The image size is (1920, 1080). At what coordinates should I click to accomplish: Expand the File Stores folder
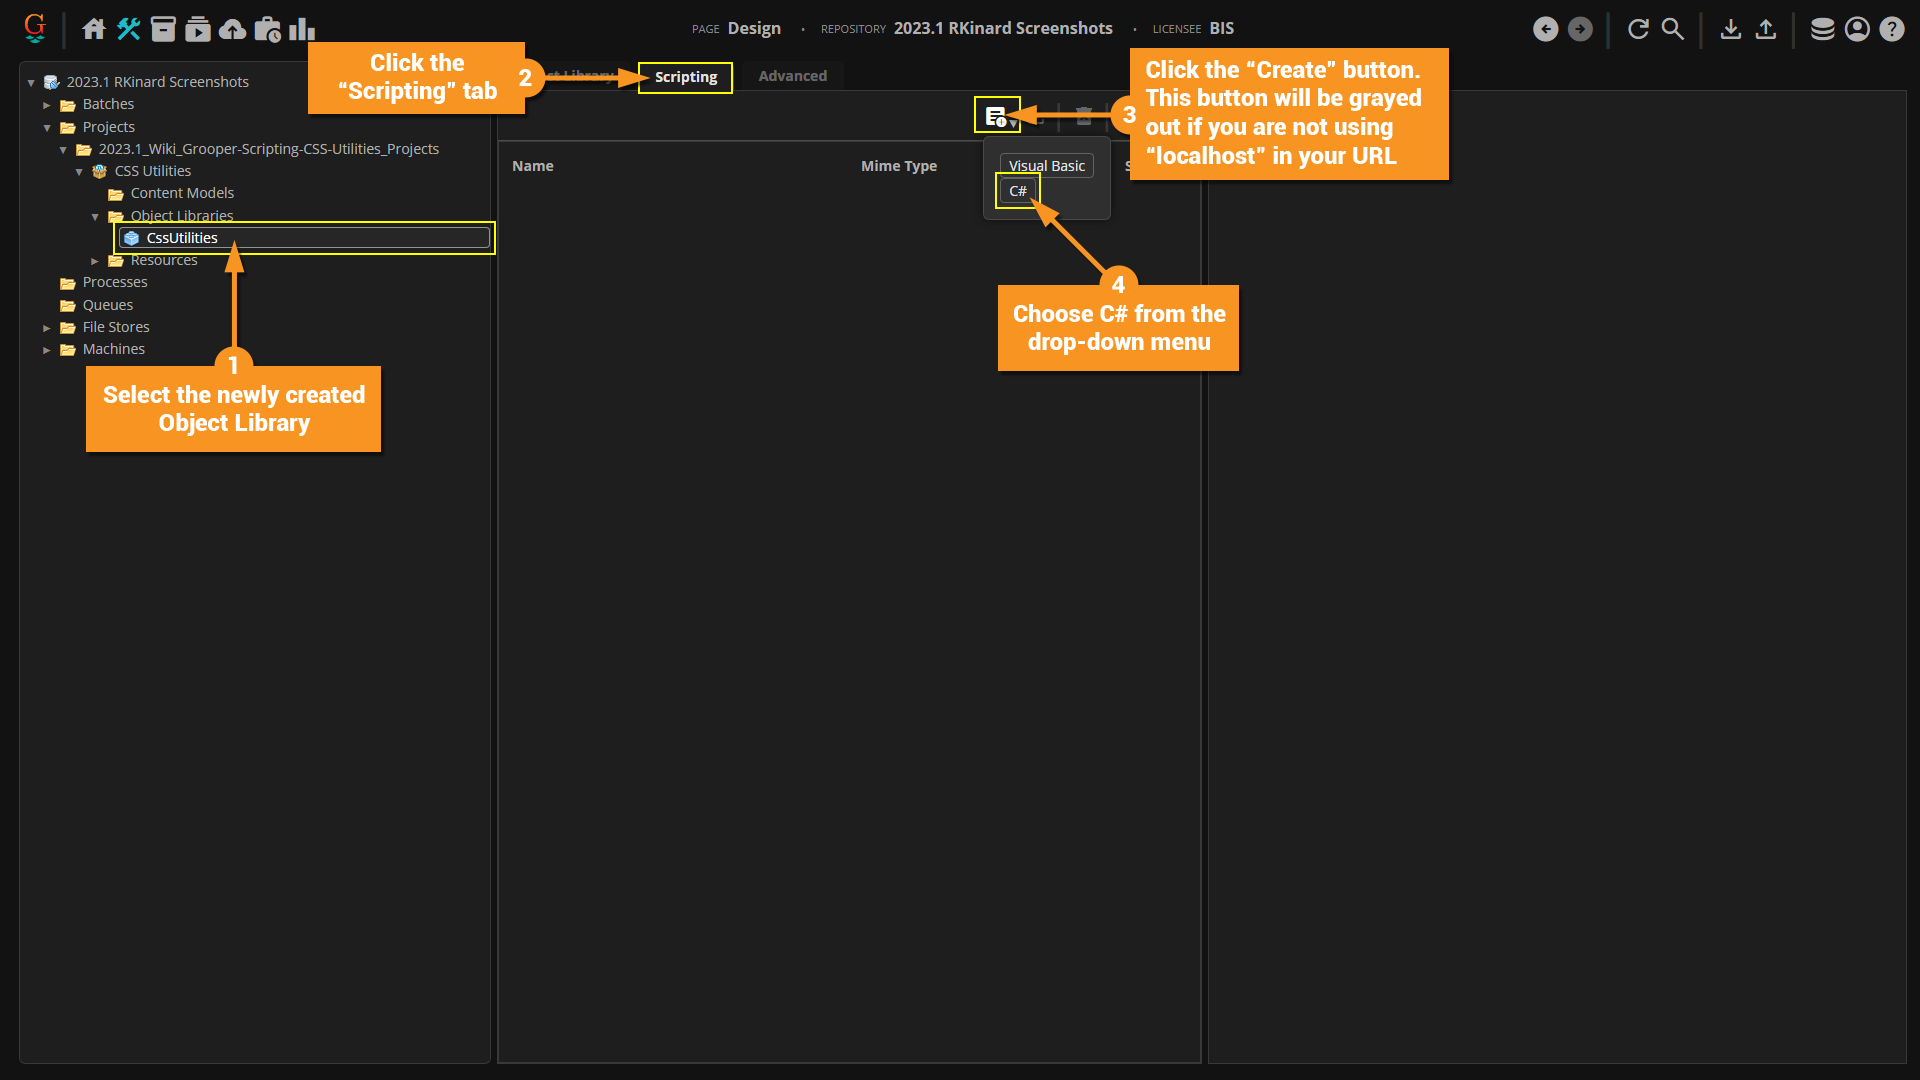47,328
